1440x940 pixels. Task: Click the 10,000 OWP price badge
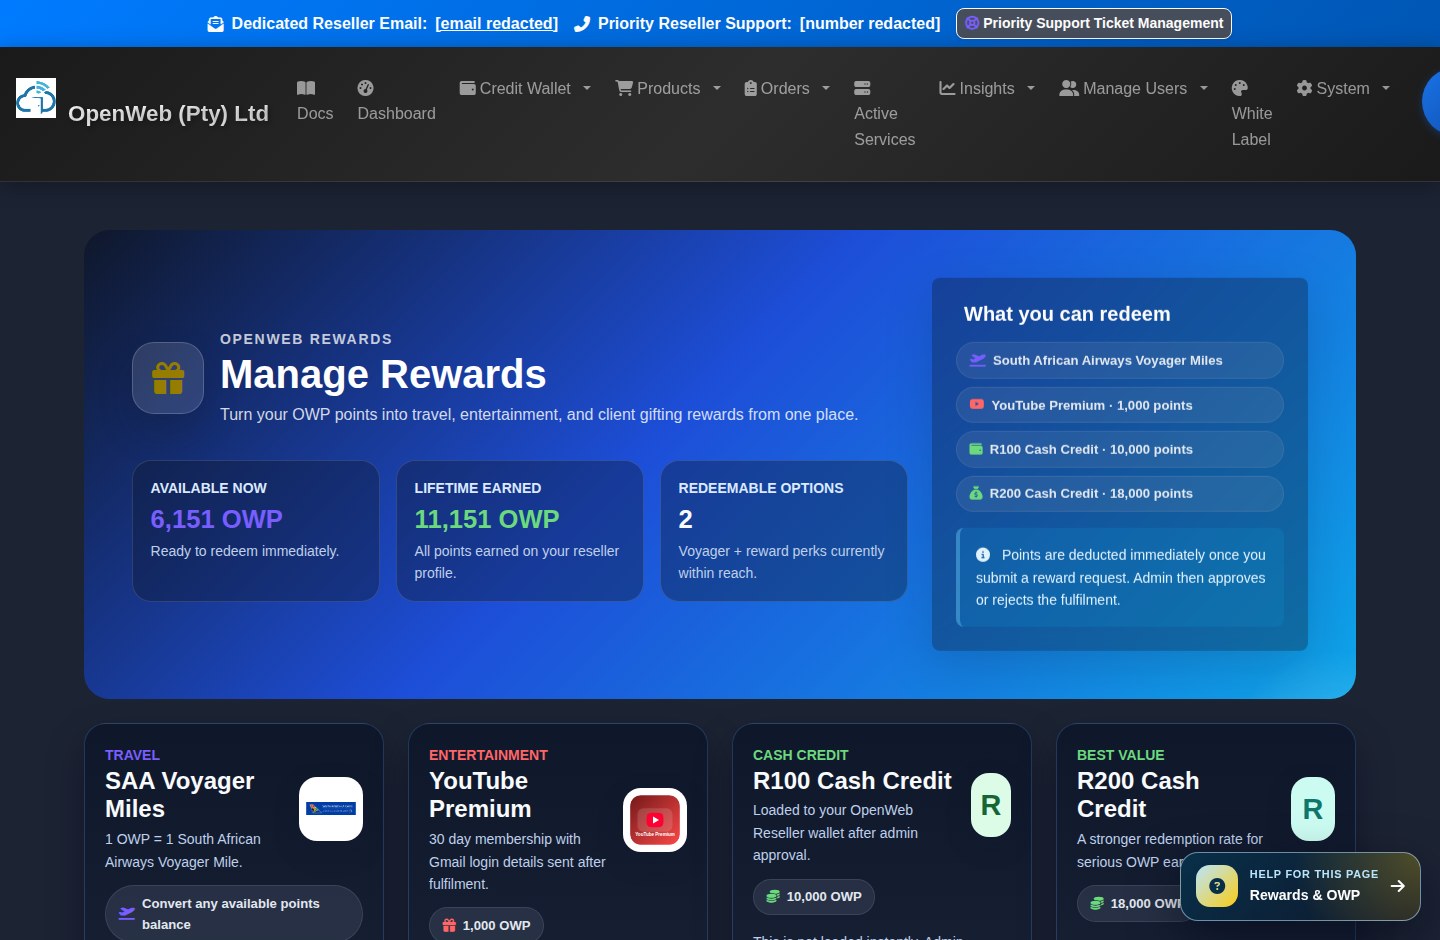[814, 897]
